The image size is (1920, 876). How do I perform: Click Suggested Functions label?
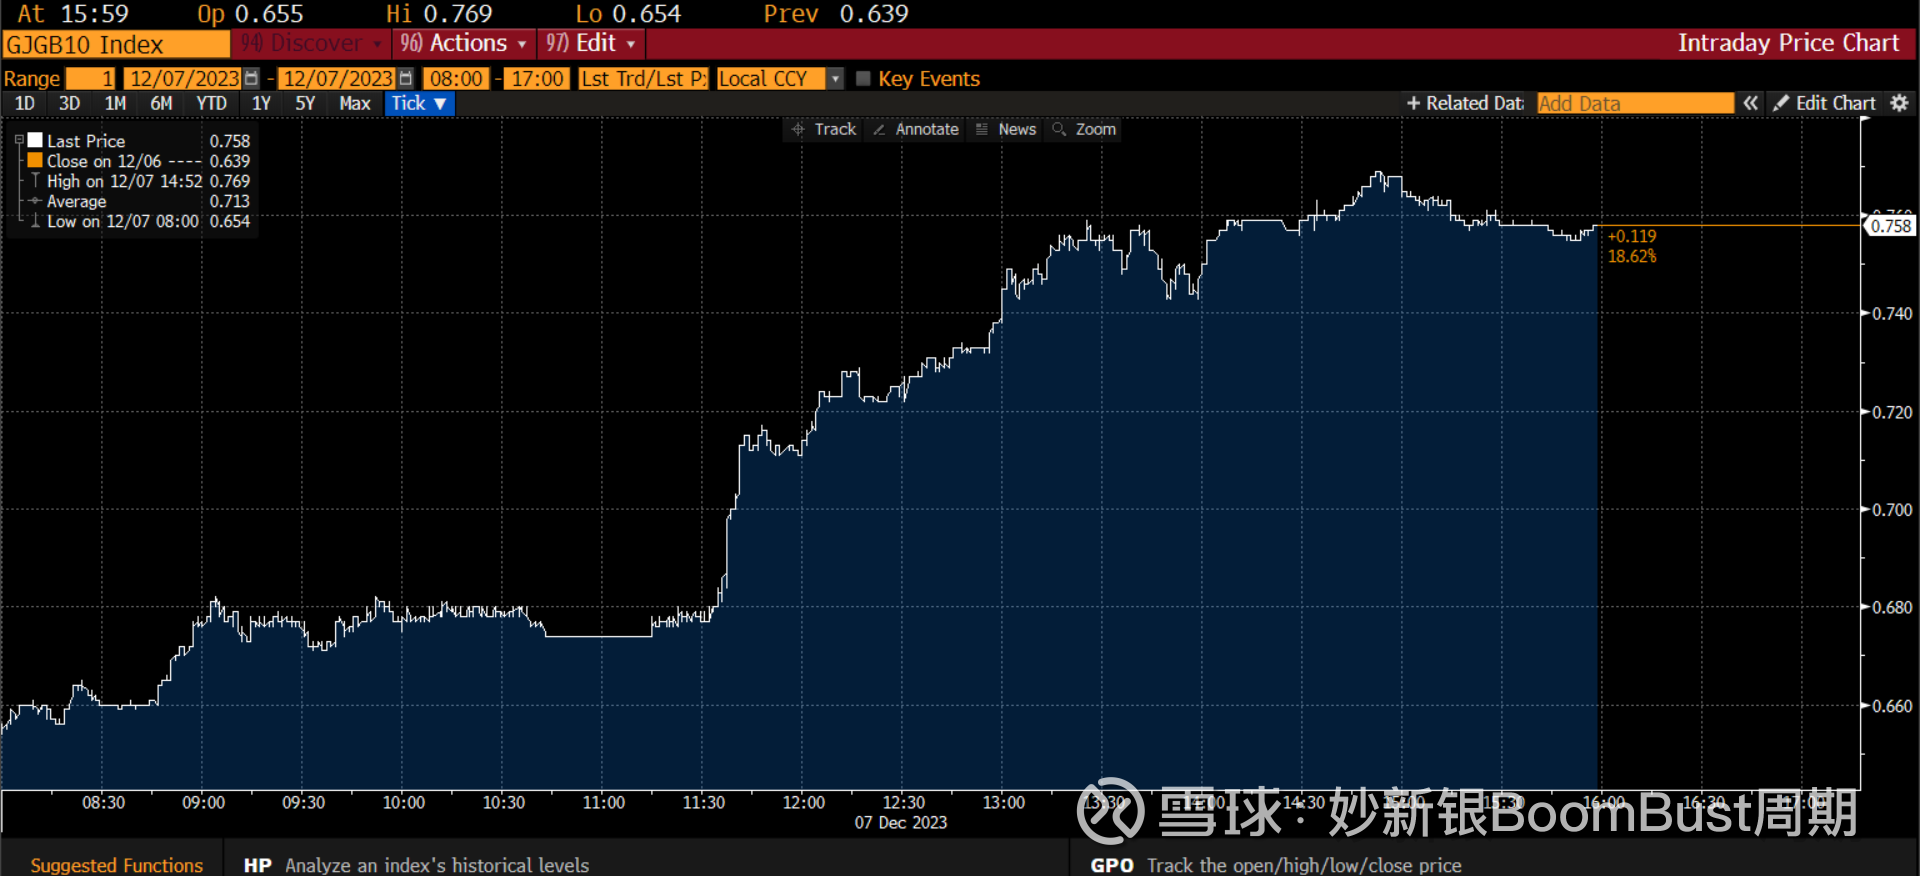pos(116,865)
